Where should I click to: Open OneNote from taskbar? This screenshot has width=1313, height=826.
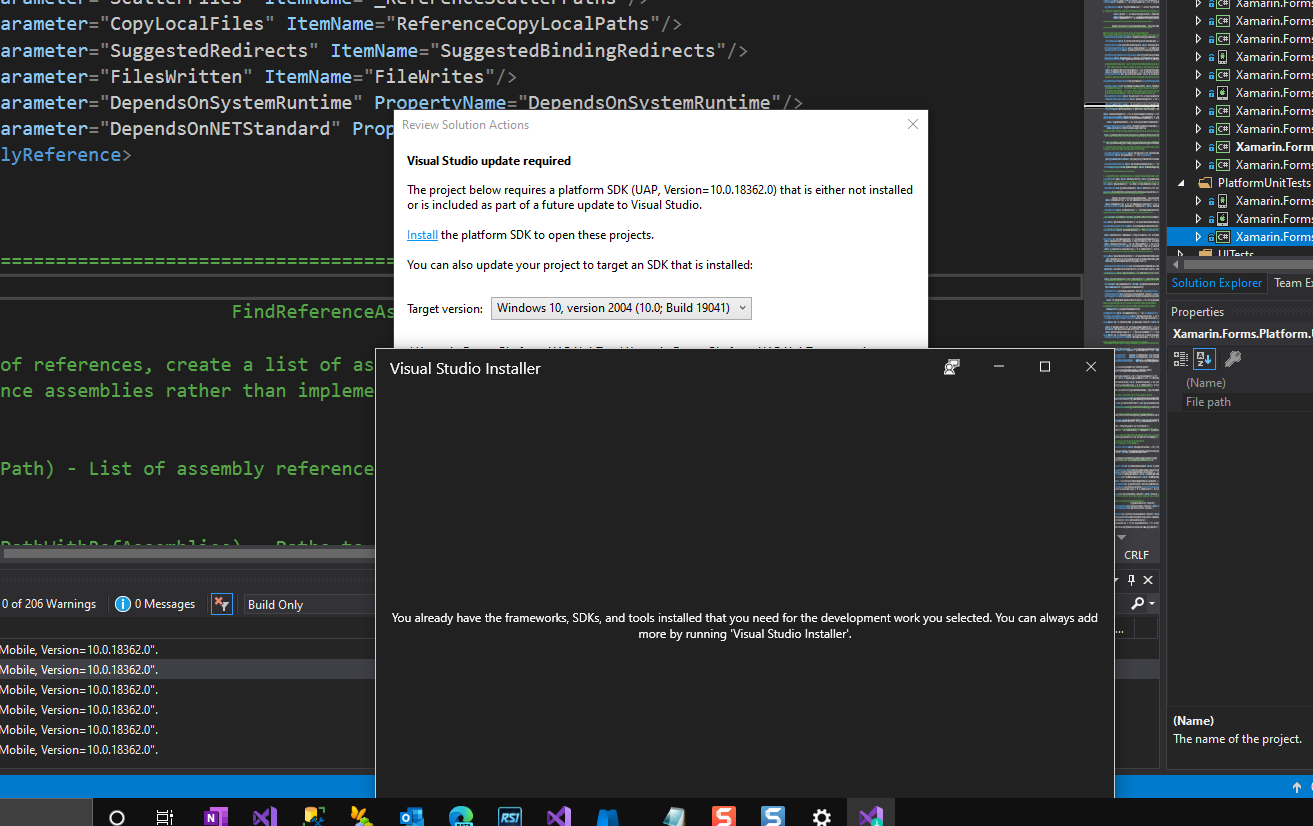pyautogui.click(x=215, y=817)
